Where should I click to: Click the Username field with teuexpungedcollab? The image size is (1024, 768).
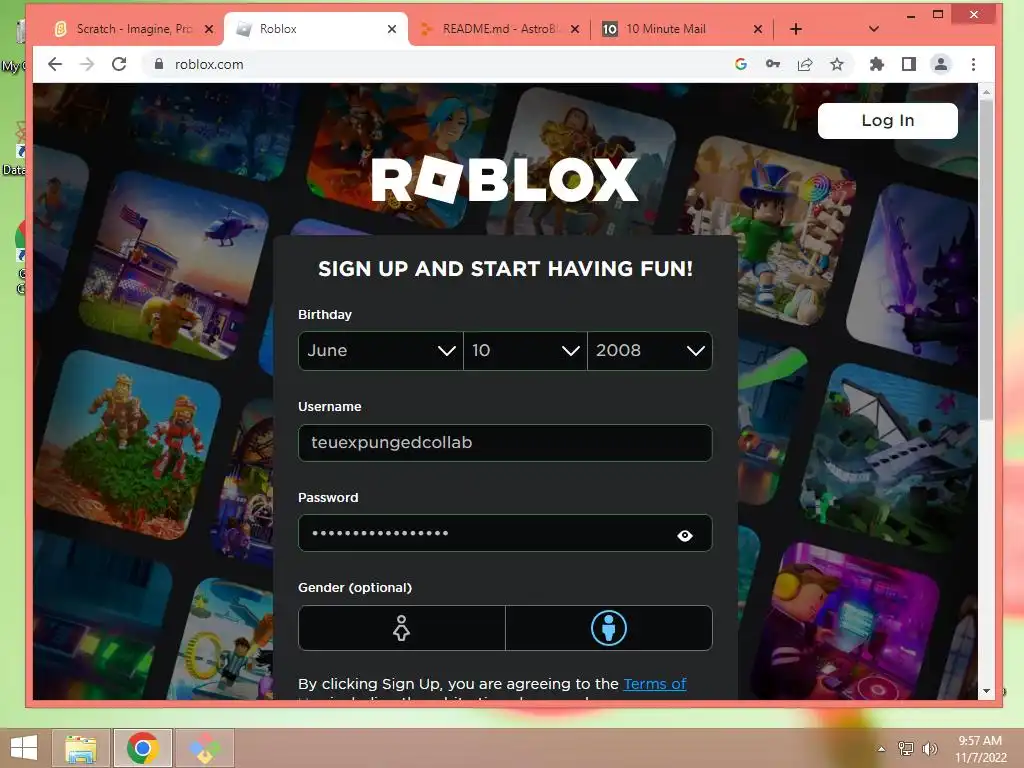[505, 443]
